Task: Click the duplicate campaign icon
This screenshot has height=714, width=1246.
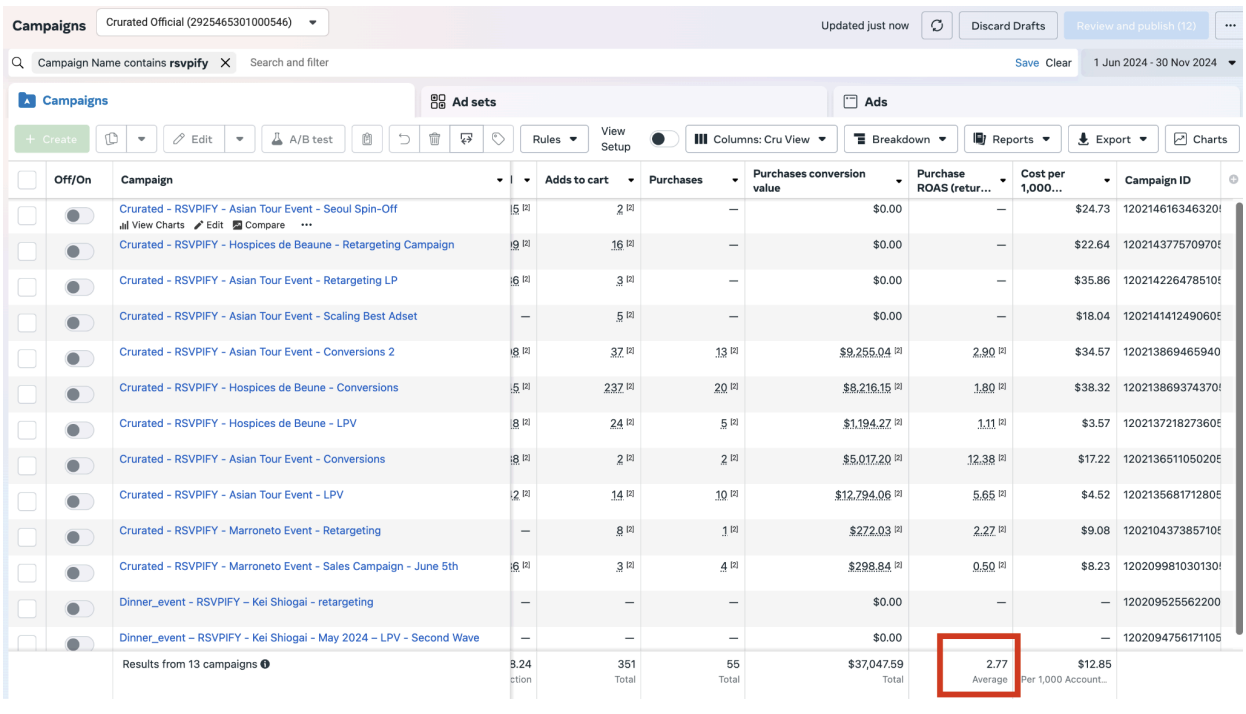Action: pos(113,139)
